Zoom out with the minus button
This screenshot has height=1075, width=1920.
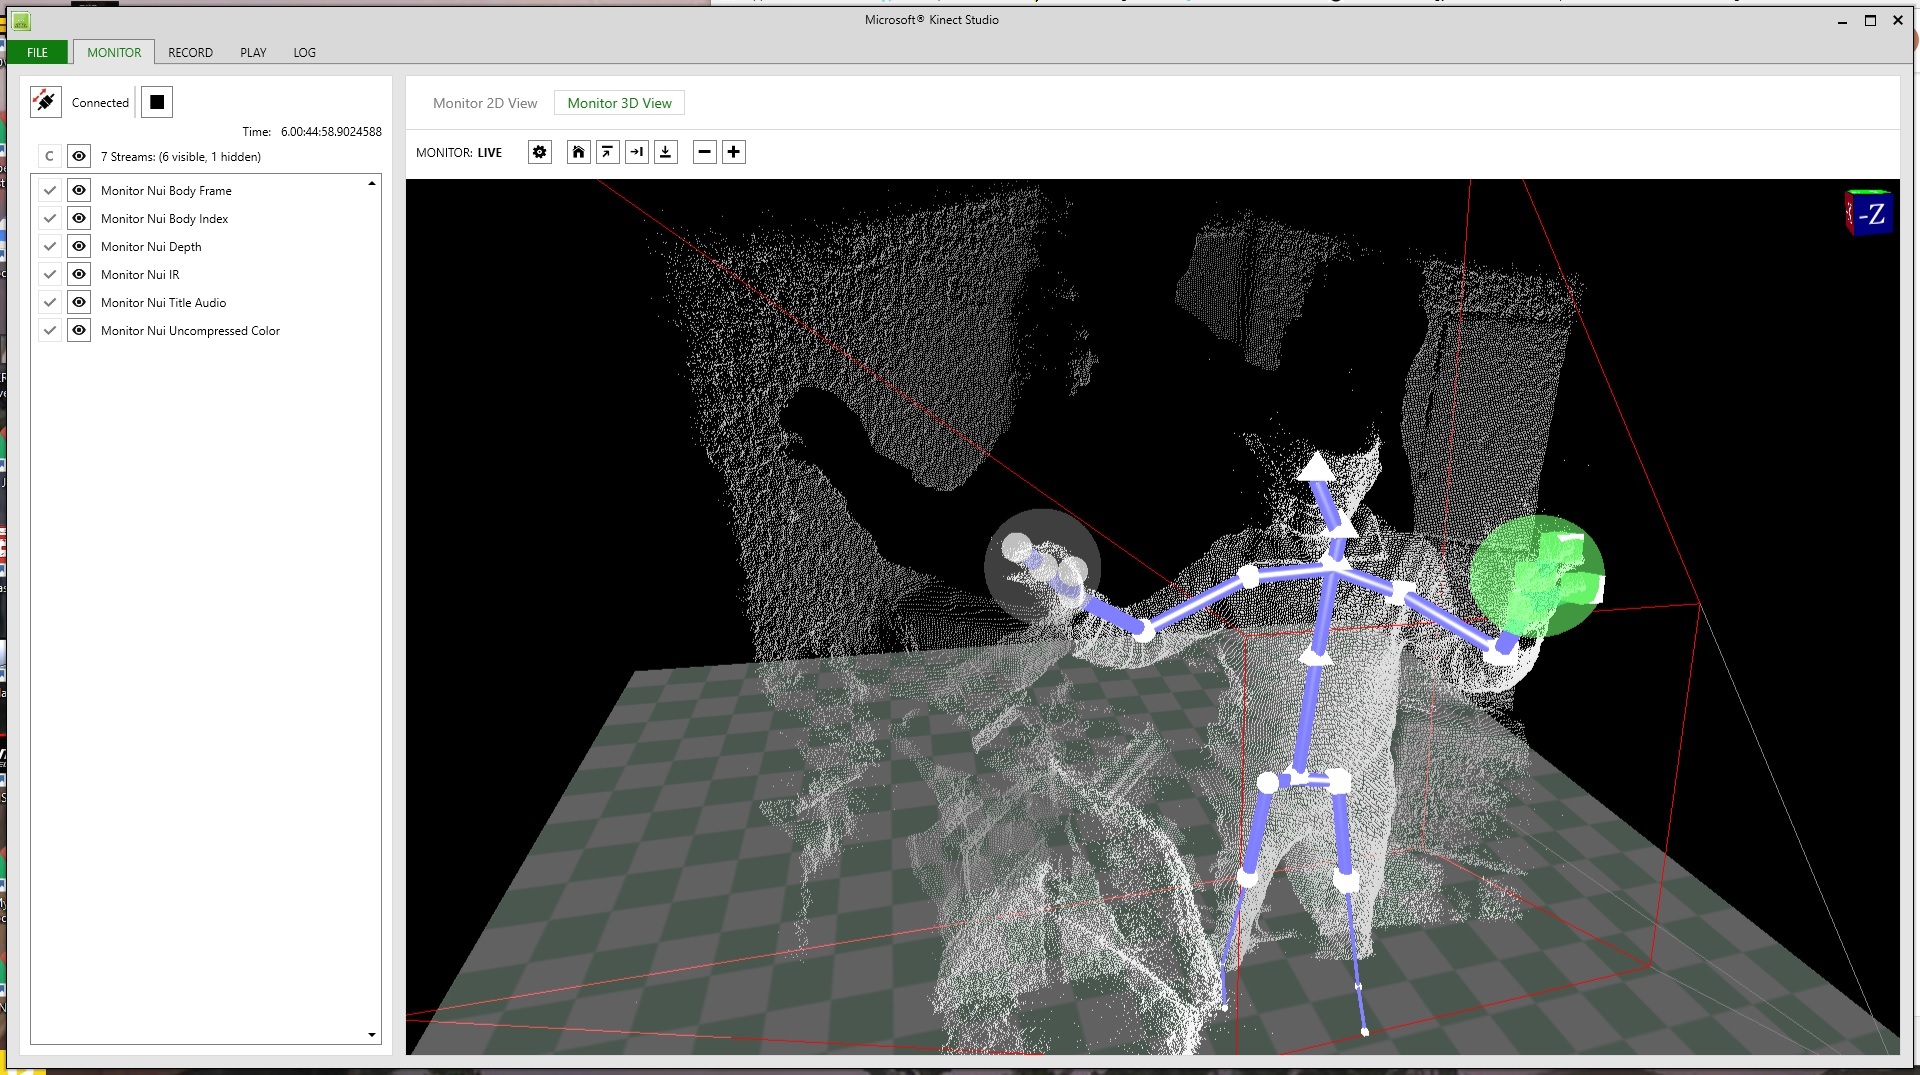[705, 152]
